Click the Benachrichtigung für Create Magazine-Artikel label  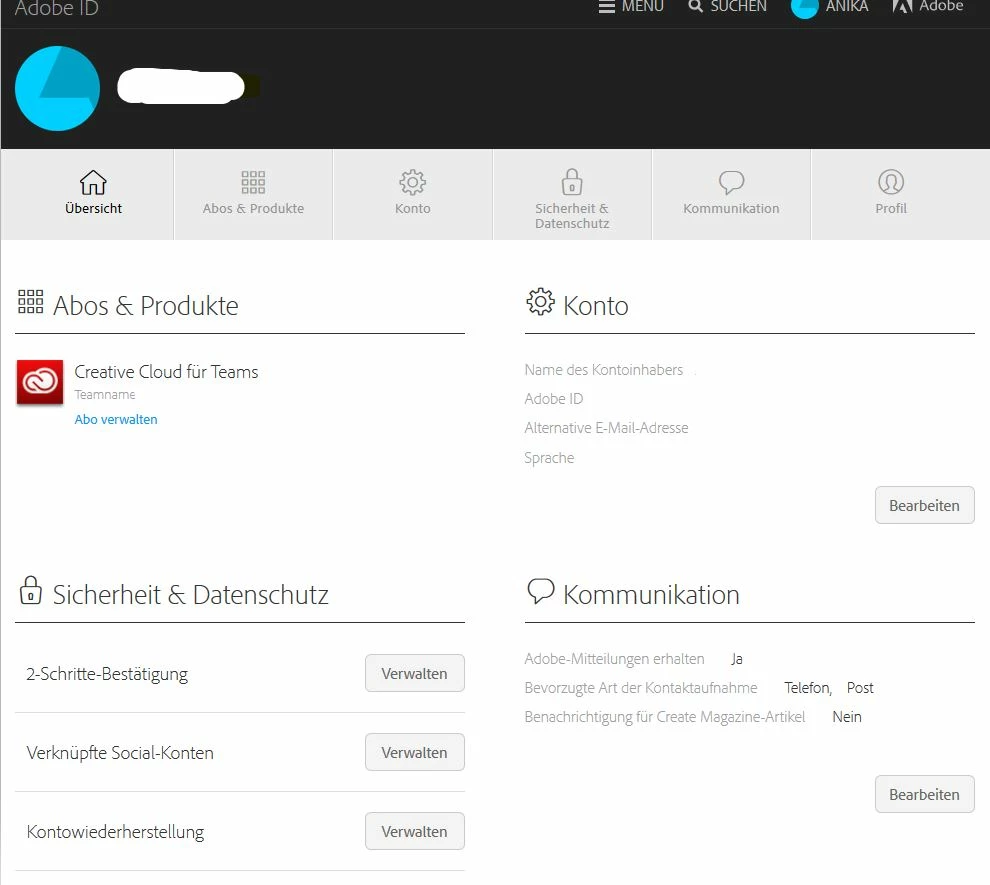point(665,717)
